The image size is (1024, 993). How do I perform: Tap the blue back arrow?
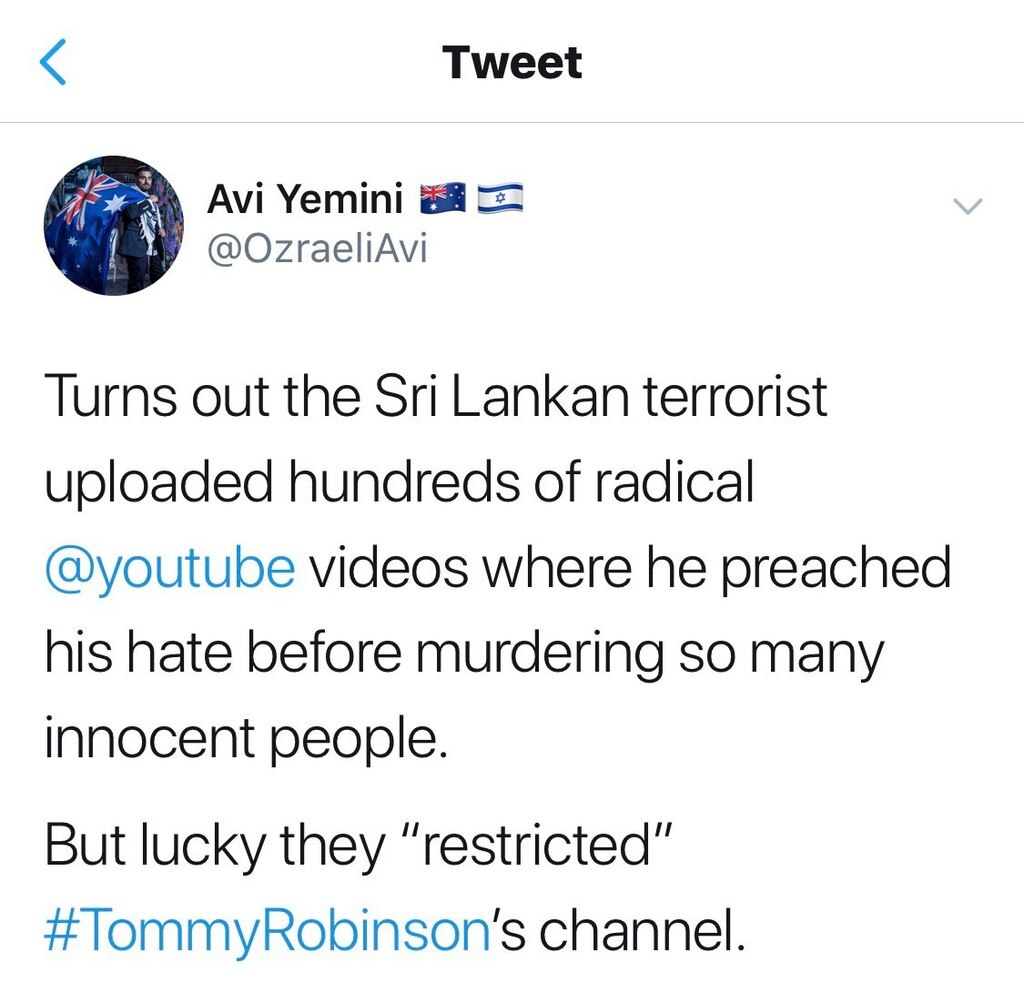(x=53, y=63)
